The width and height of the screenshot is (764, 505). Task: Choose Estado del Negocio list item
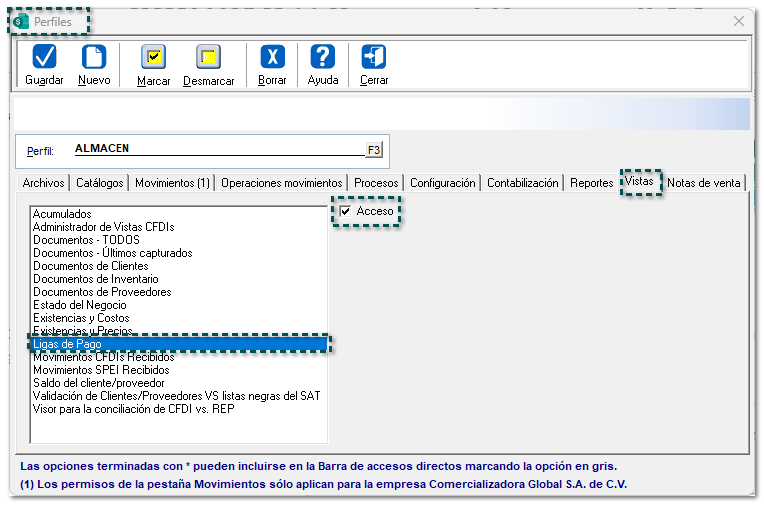pyautogui.click(x=80, y=305)
